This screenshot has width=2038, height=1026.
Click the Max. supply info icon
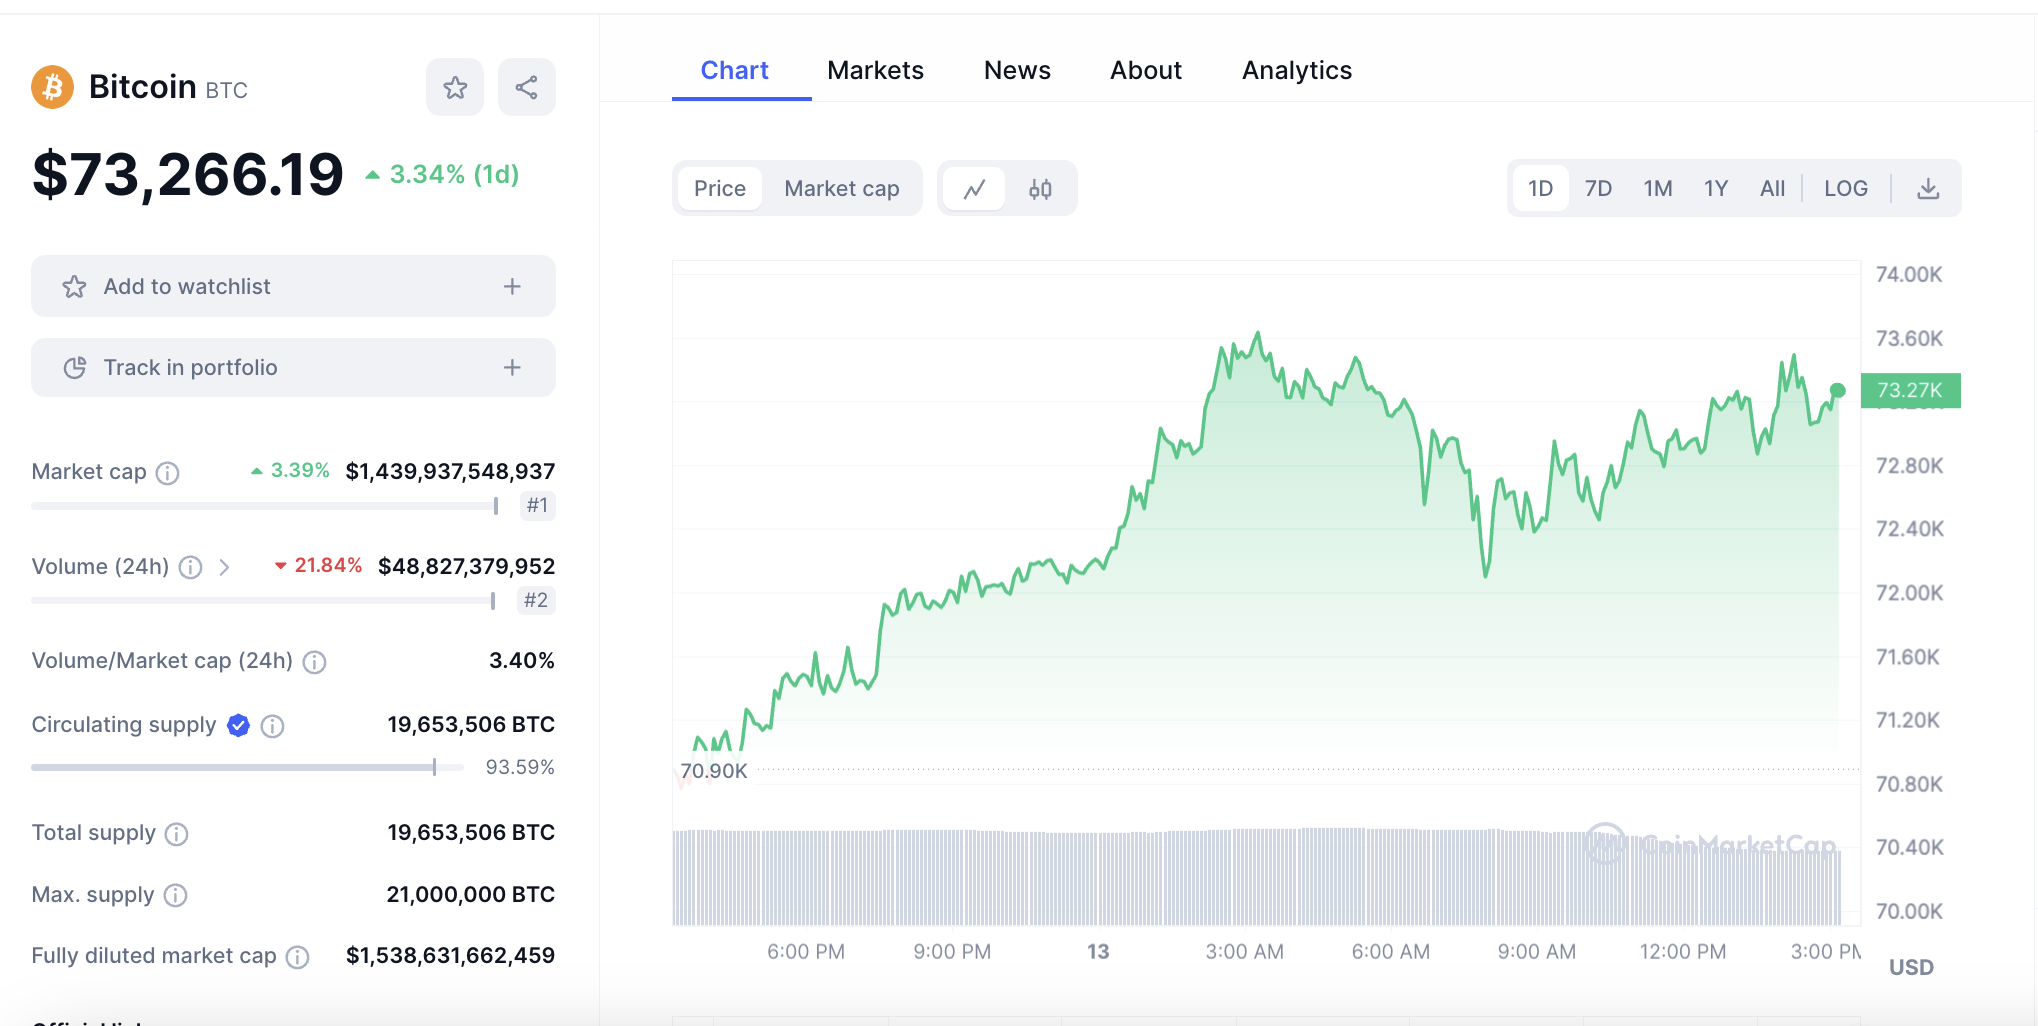pyautogui.click(x=175, y=895)
